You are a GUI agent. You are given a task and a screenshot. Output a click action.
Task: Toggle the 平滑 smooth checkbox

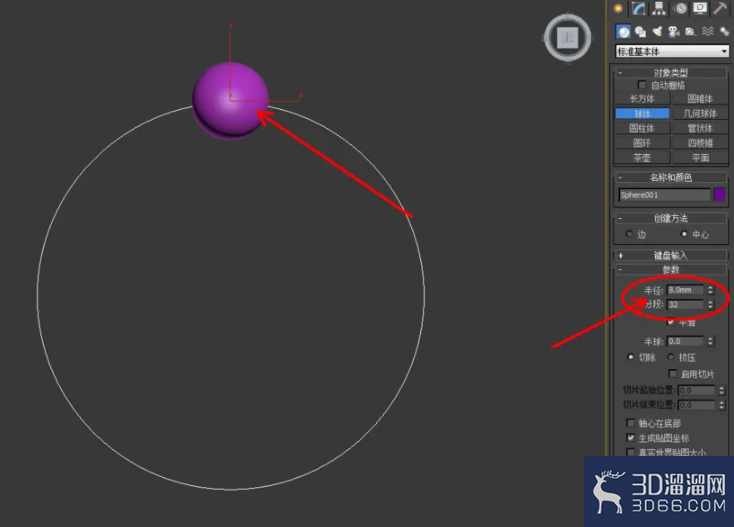671,322
